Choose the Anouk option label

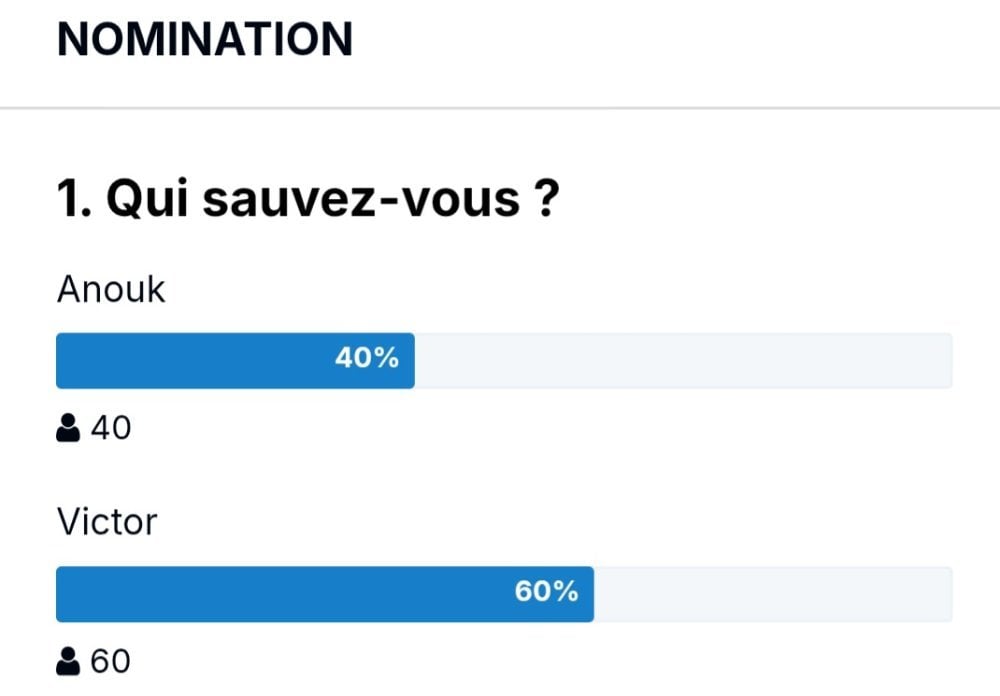point(111,289)
